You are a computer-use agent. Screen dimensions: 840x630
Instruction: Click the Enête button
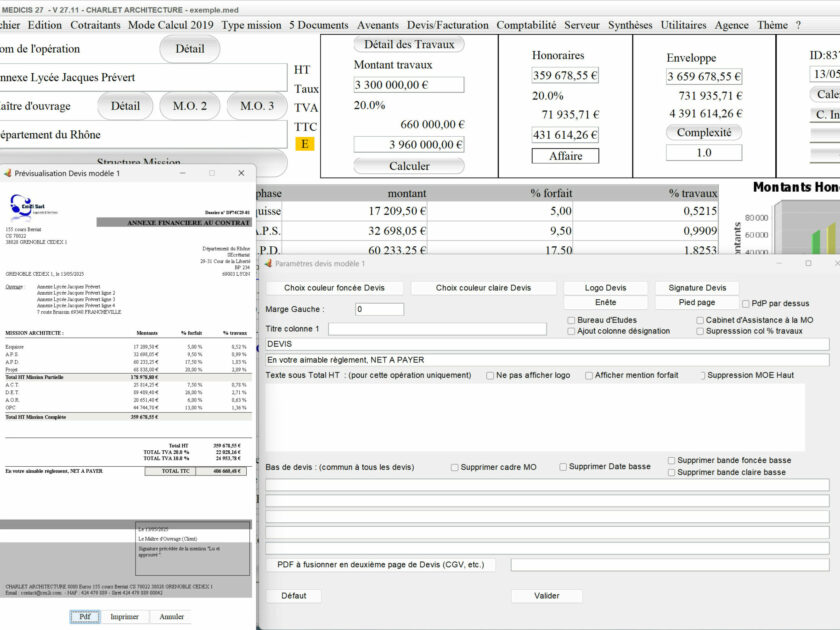click(x=605, y=302)
